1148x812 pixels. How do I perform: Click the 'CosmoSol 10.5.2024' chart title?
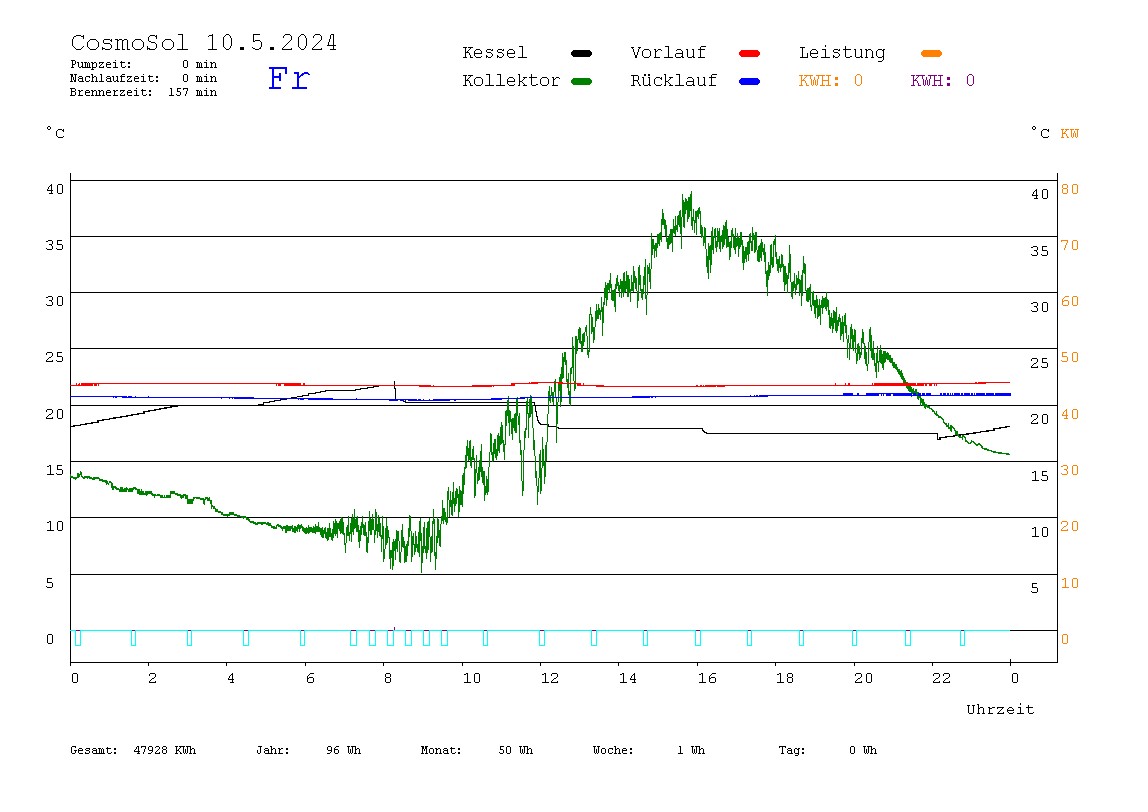point(204,42)
